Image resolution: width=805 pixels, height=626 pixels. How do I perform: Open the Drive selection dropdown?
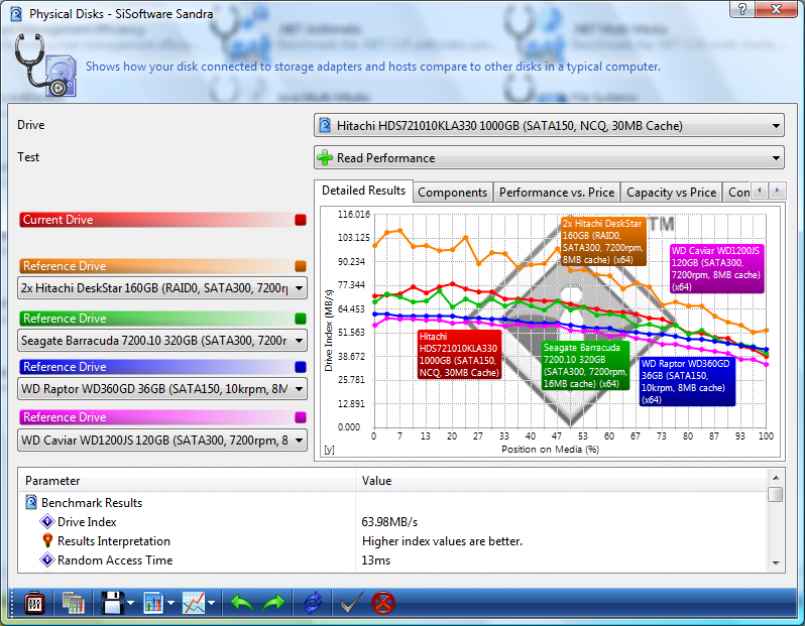click(549, 126)
